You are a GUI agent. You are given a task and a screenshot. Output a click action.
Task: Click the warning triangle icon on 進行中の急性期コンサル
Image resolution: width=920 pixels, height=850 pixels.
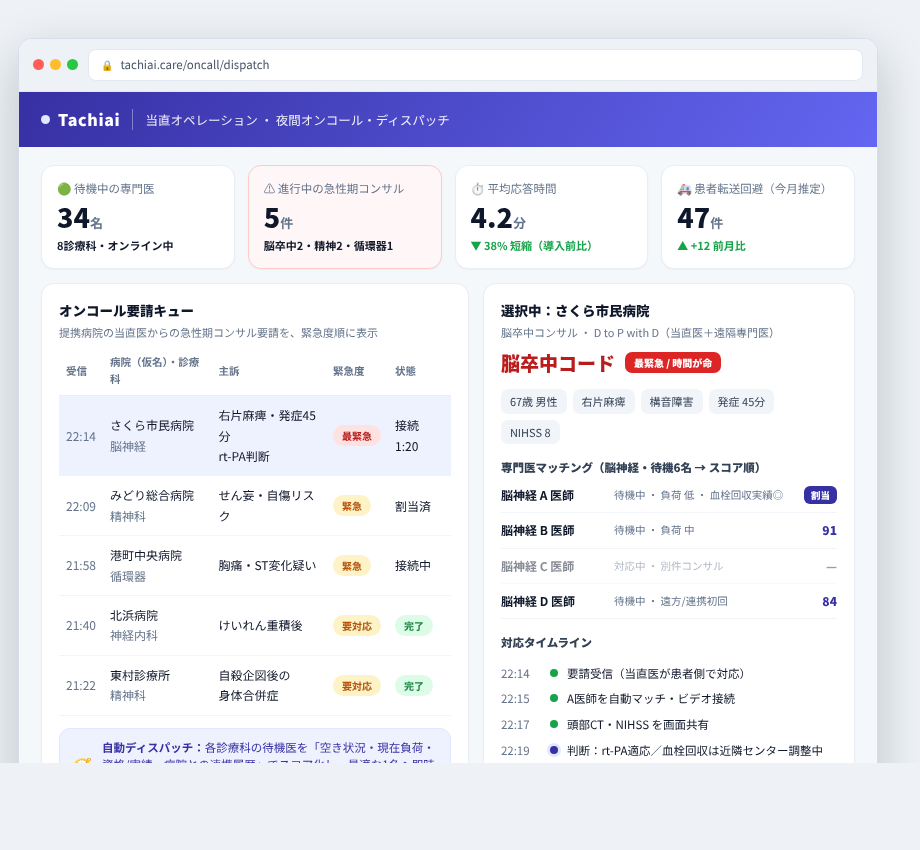(269, 189)
